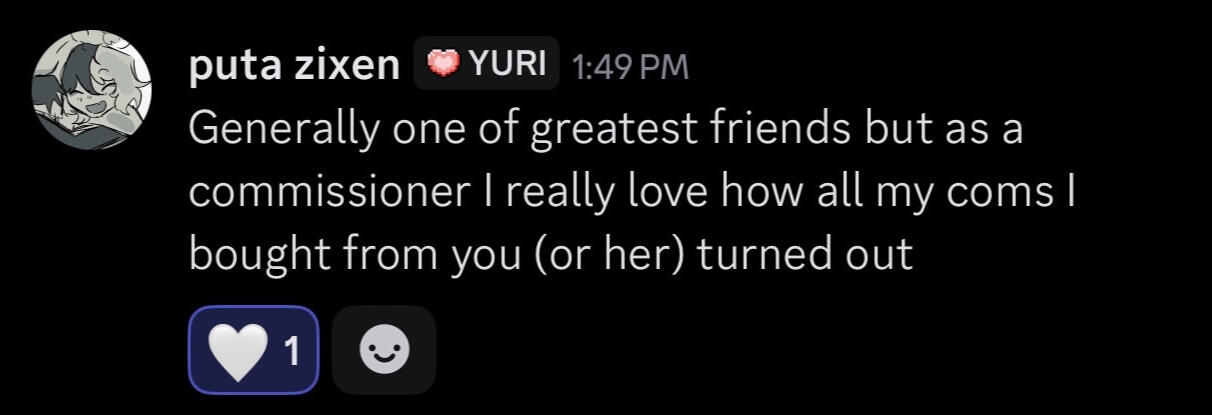
Task: Click the reaction count number 1
Action: pos(292,351)
